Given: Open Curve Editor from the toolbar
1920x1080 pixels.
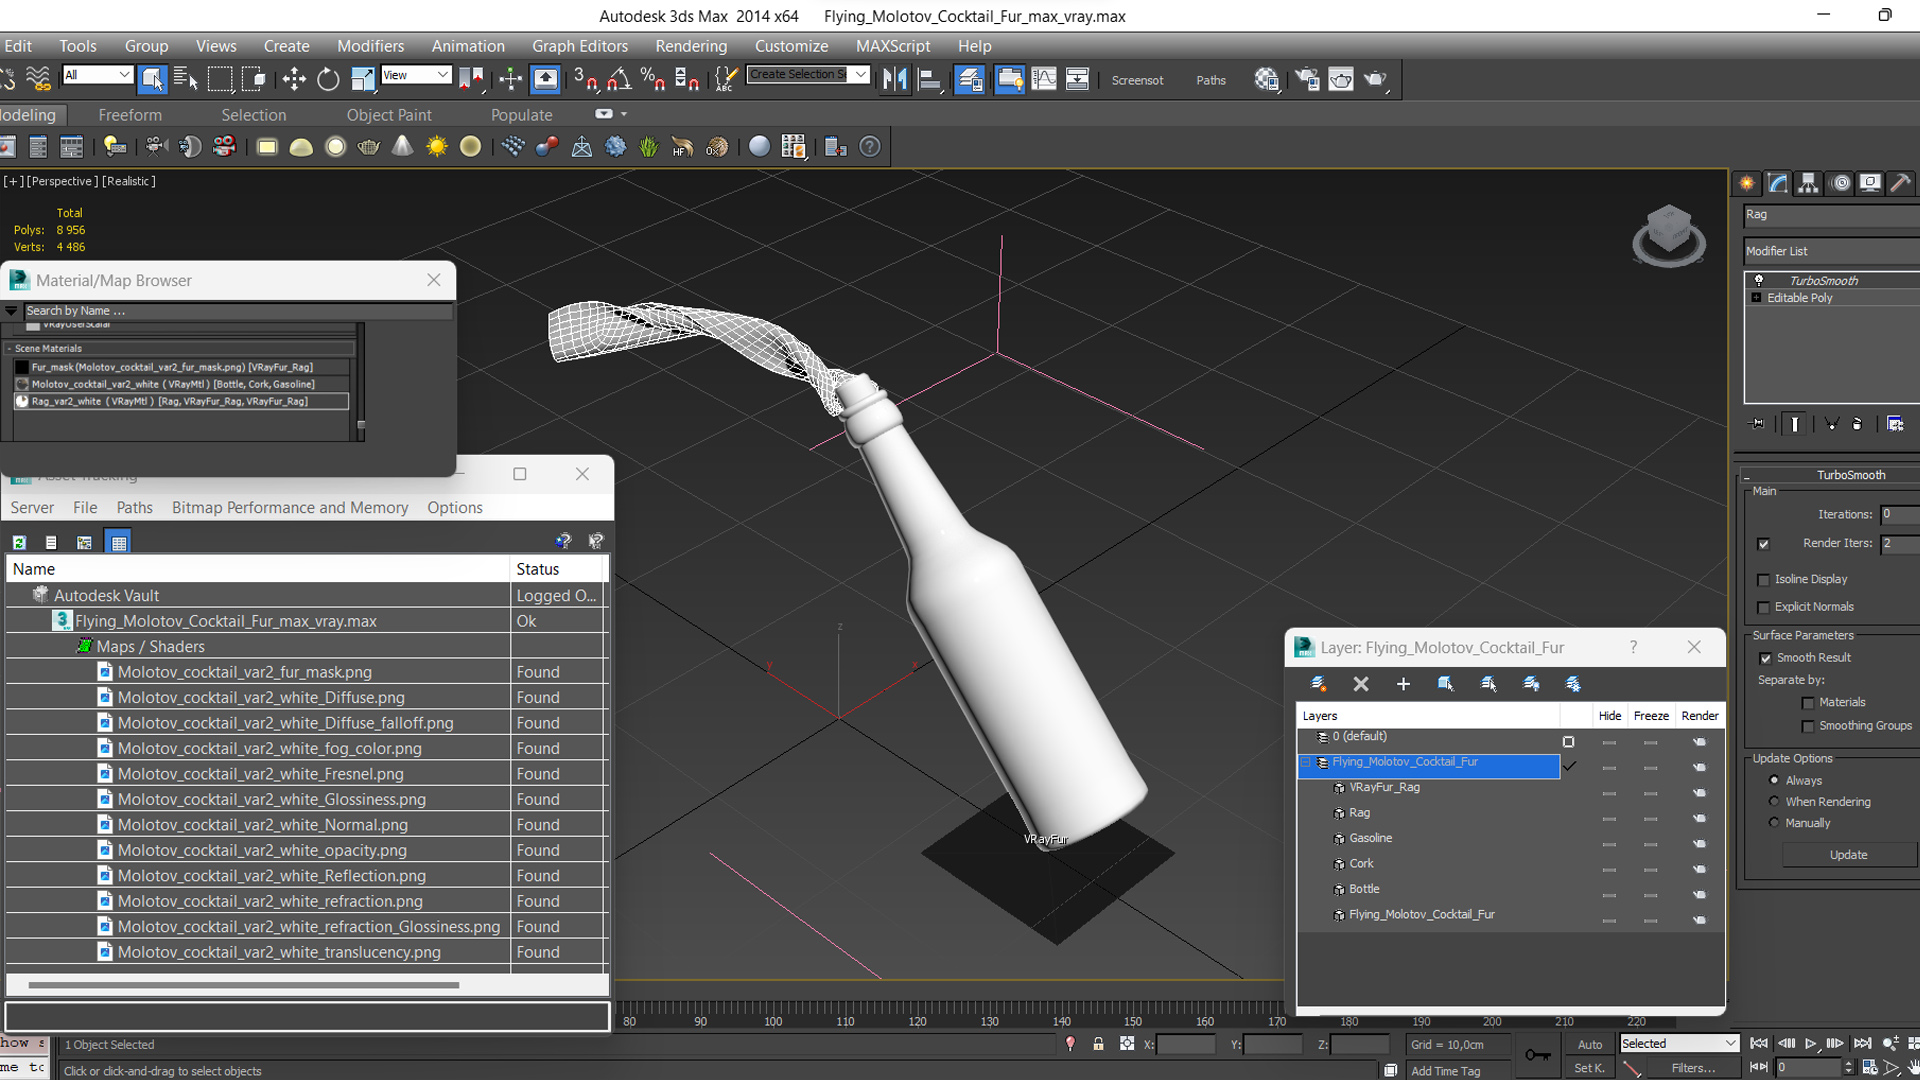Looking at the screenshot, I should click(1043, 79).
